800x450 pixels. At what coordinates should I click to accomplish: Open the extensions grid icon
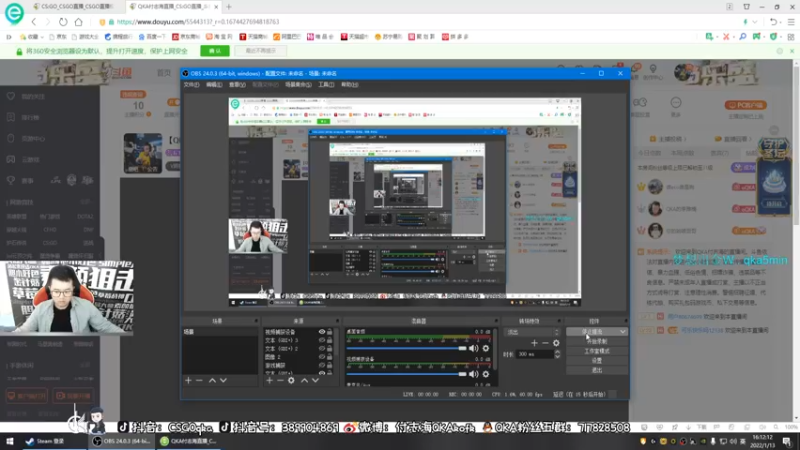coord(791,37)
